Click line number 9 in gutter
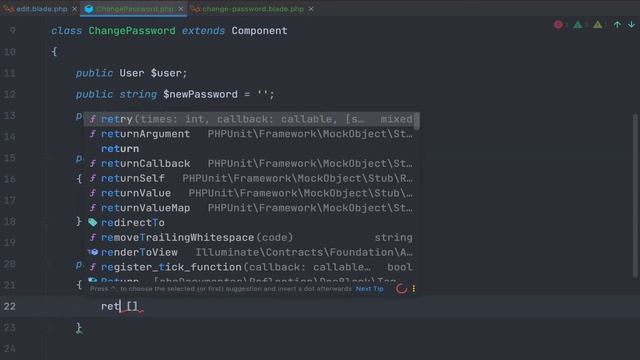 13,31
